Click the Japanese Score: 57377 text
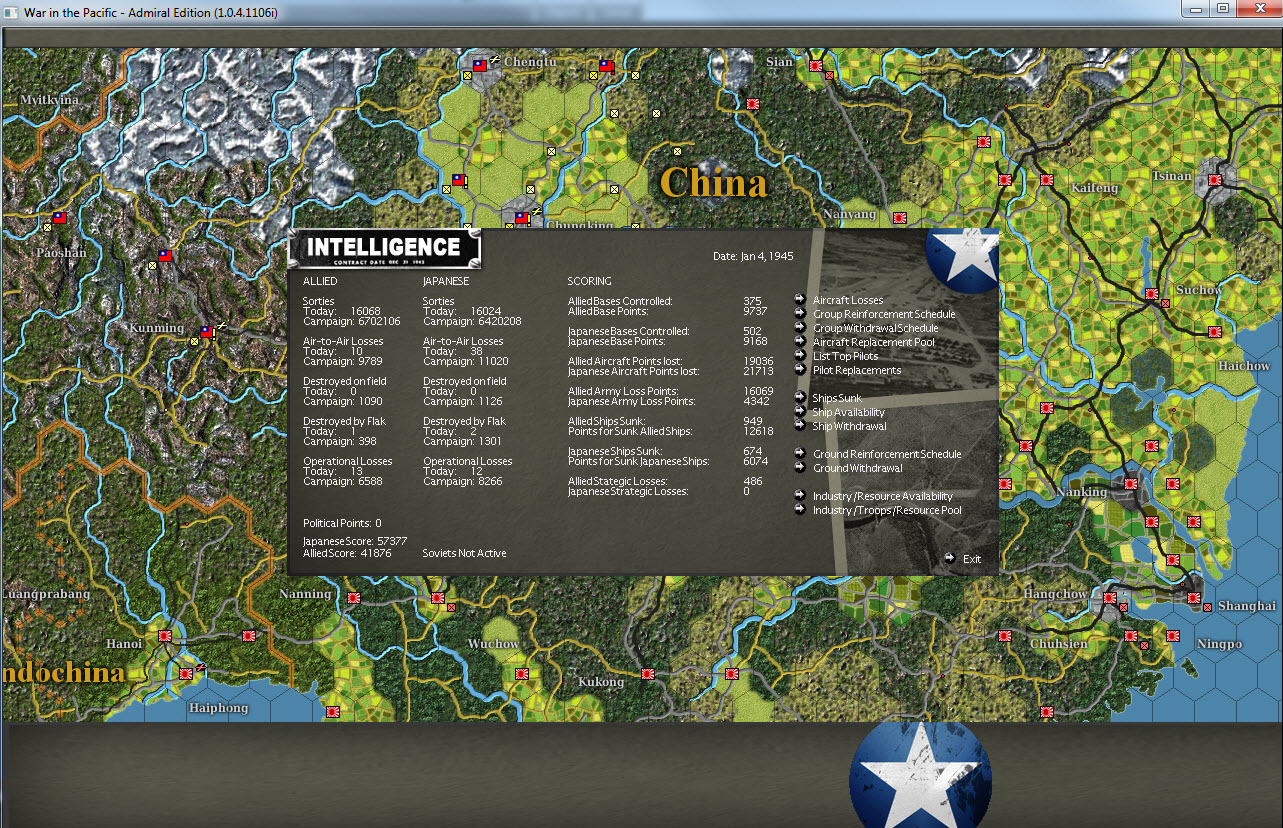Screen dimensions: 1283x828 click(355, 541)
